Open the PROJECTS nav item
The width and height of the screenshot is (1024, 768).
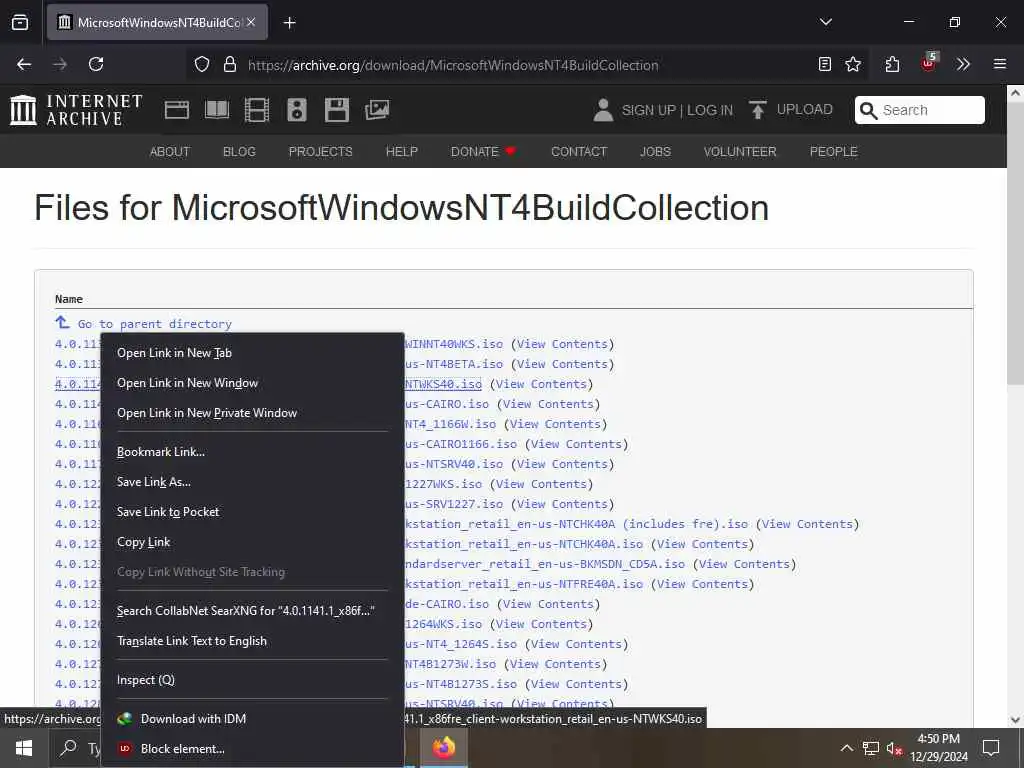[x=321, y=152]
